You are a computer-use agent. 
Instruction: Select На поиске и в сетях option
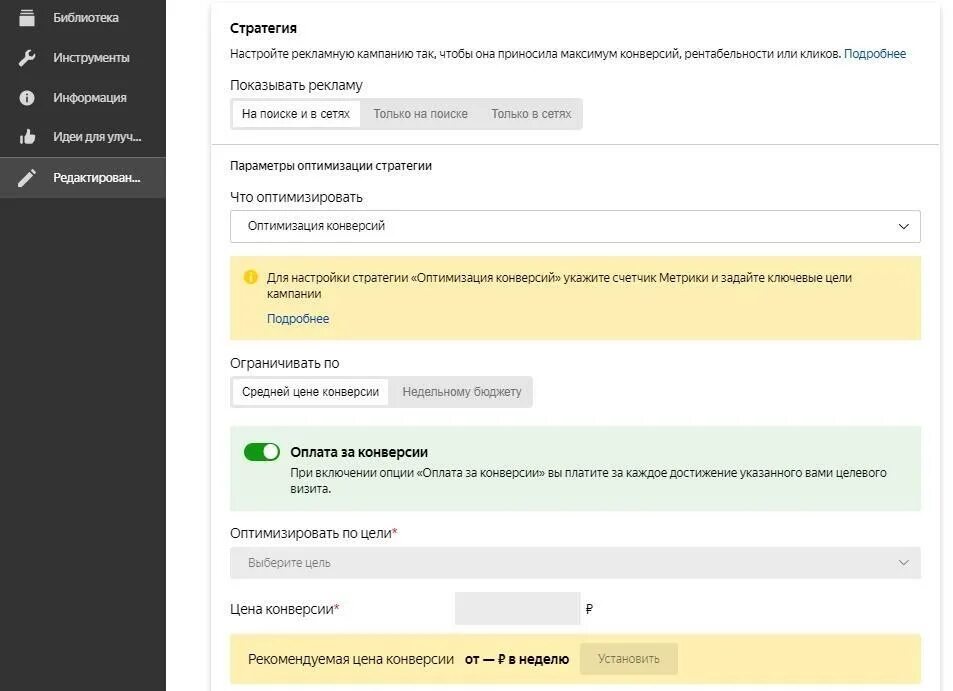coord(296,114)
